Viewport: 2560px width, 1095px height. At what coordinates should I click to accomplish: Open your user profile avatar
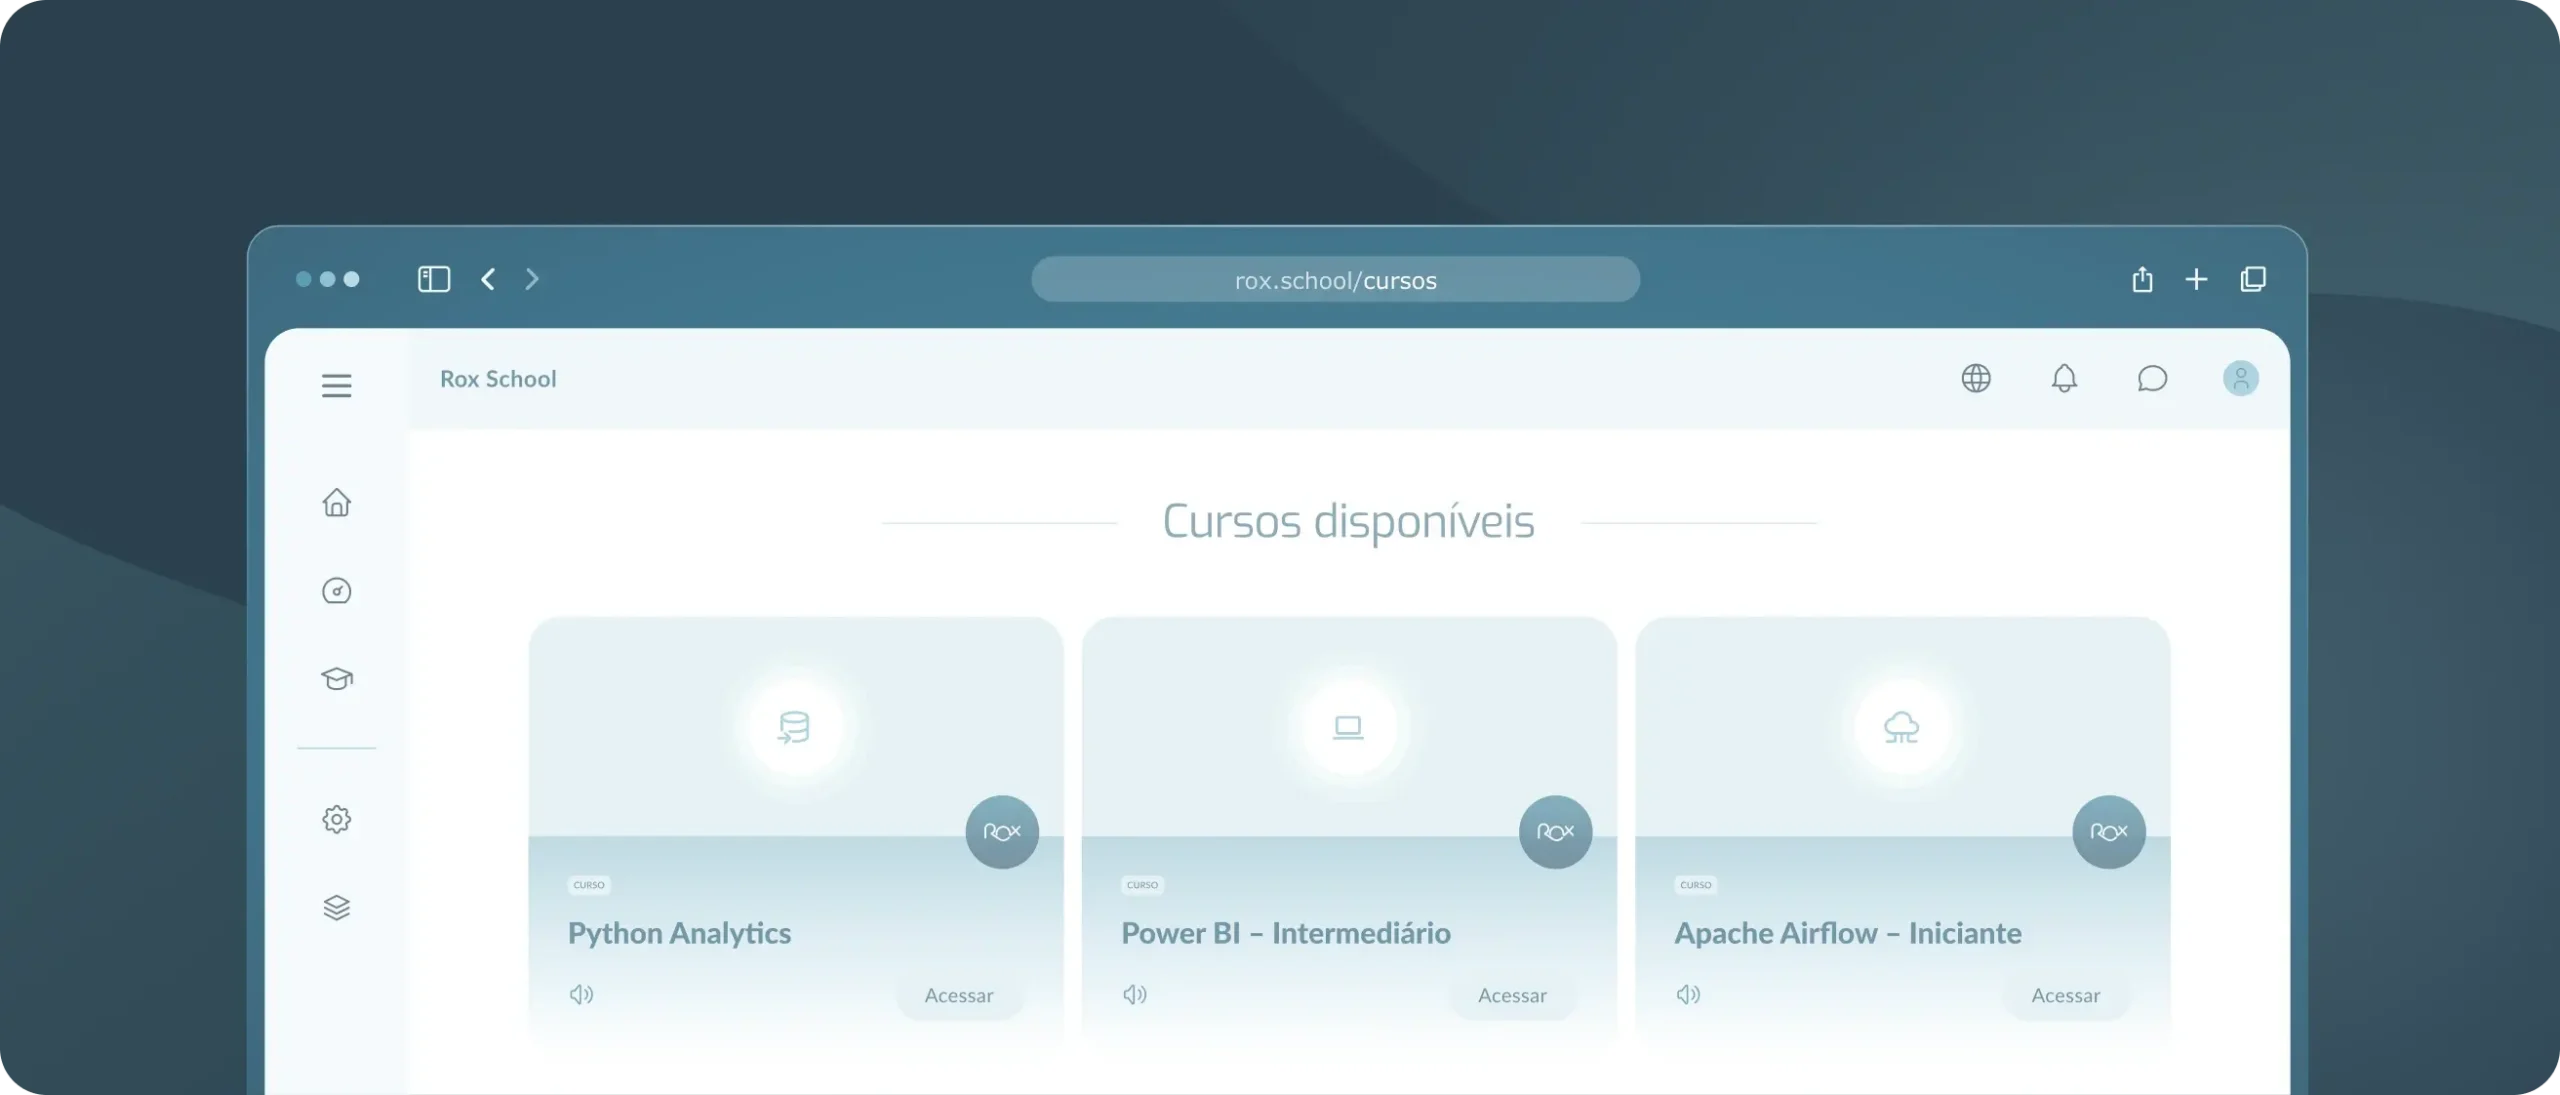(2242, 378)
